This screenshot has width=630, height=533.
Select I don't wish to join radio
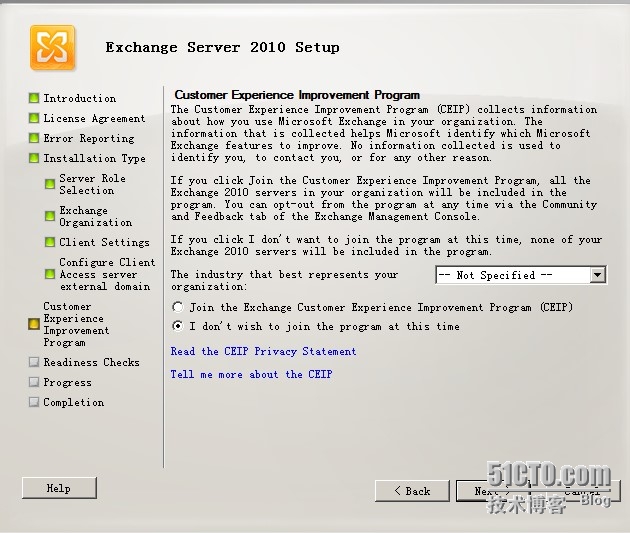pos(178,326)
